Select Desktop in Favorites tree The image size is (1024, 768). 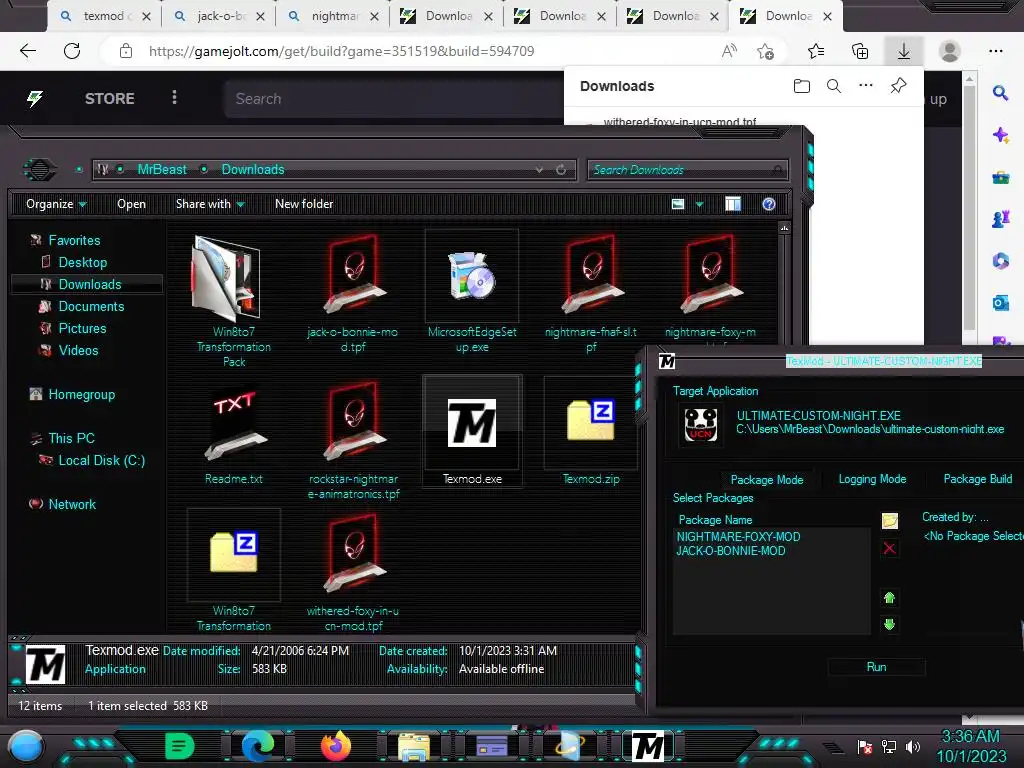click(x=82, y=263)
